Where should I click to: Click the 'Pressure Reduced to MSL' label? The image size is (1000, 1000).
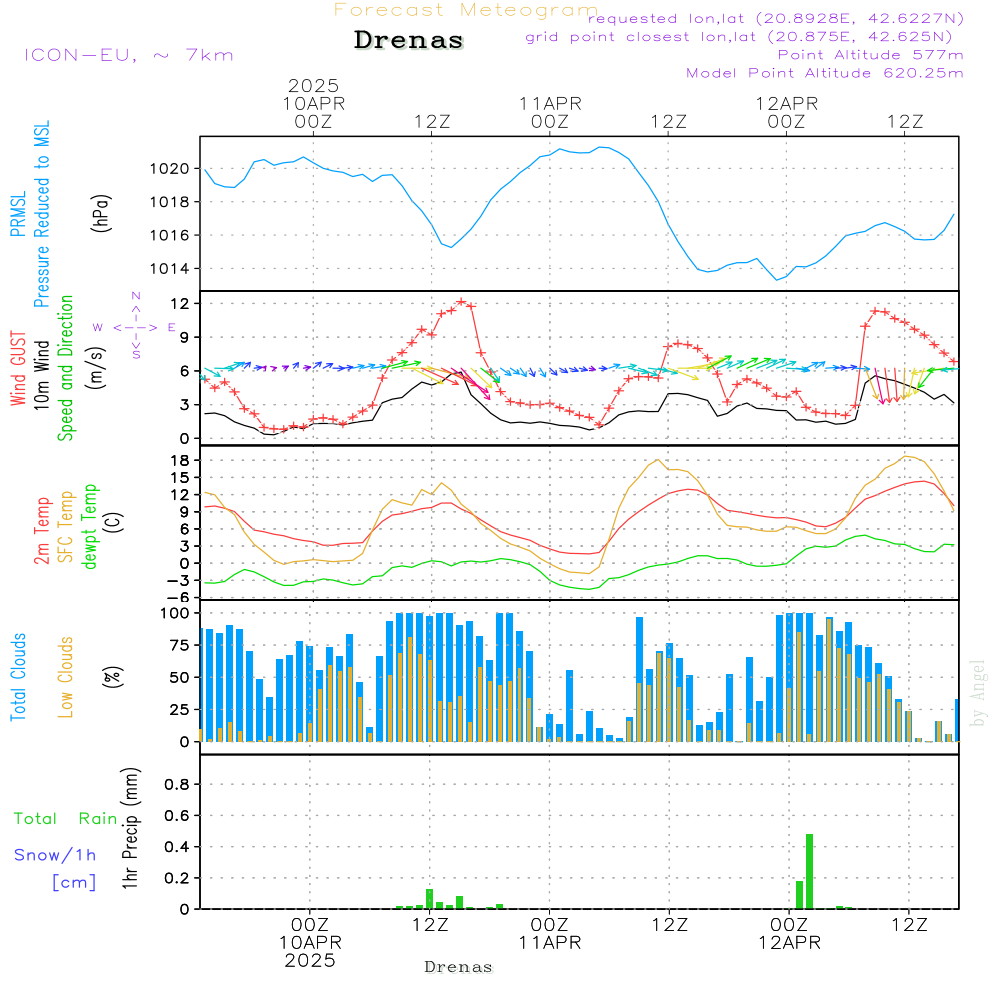click(41, 214)
